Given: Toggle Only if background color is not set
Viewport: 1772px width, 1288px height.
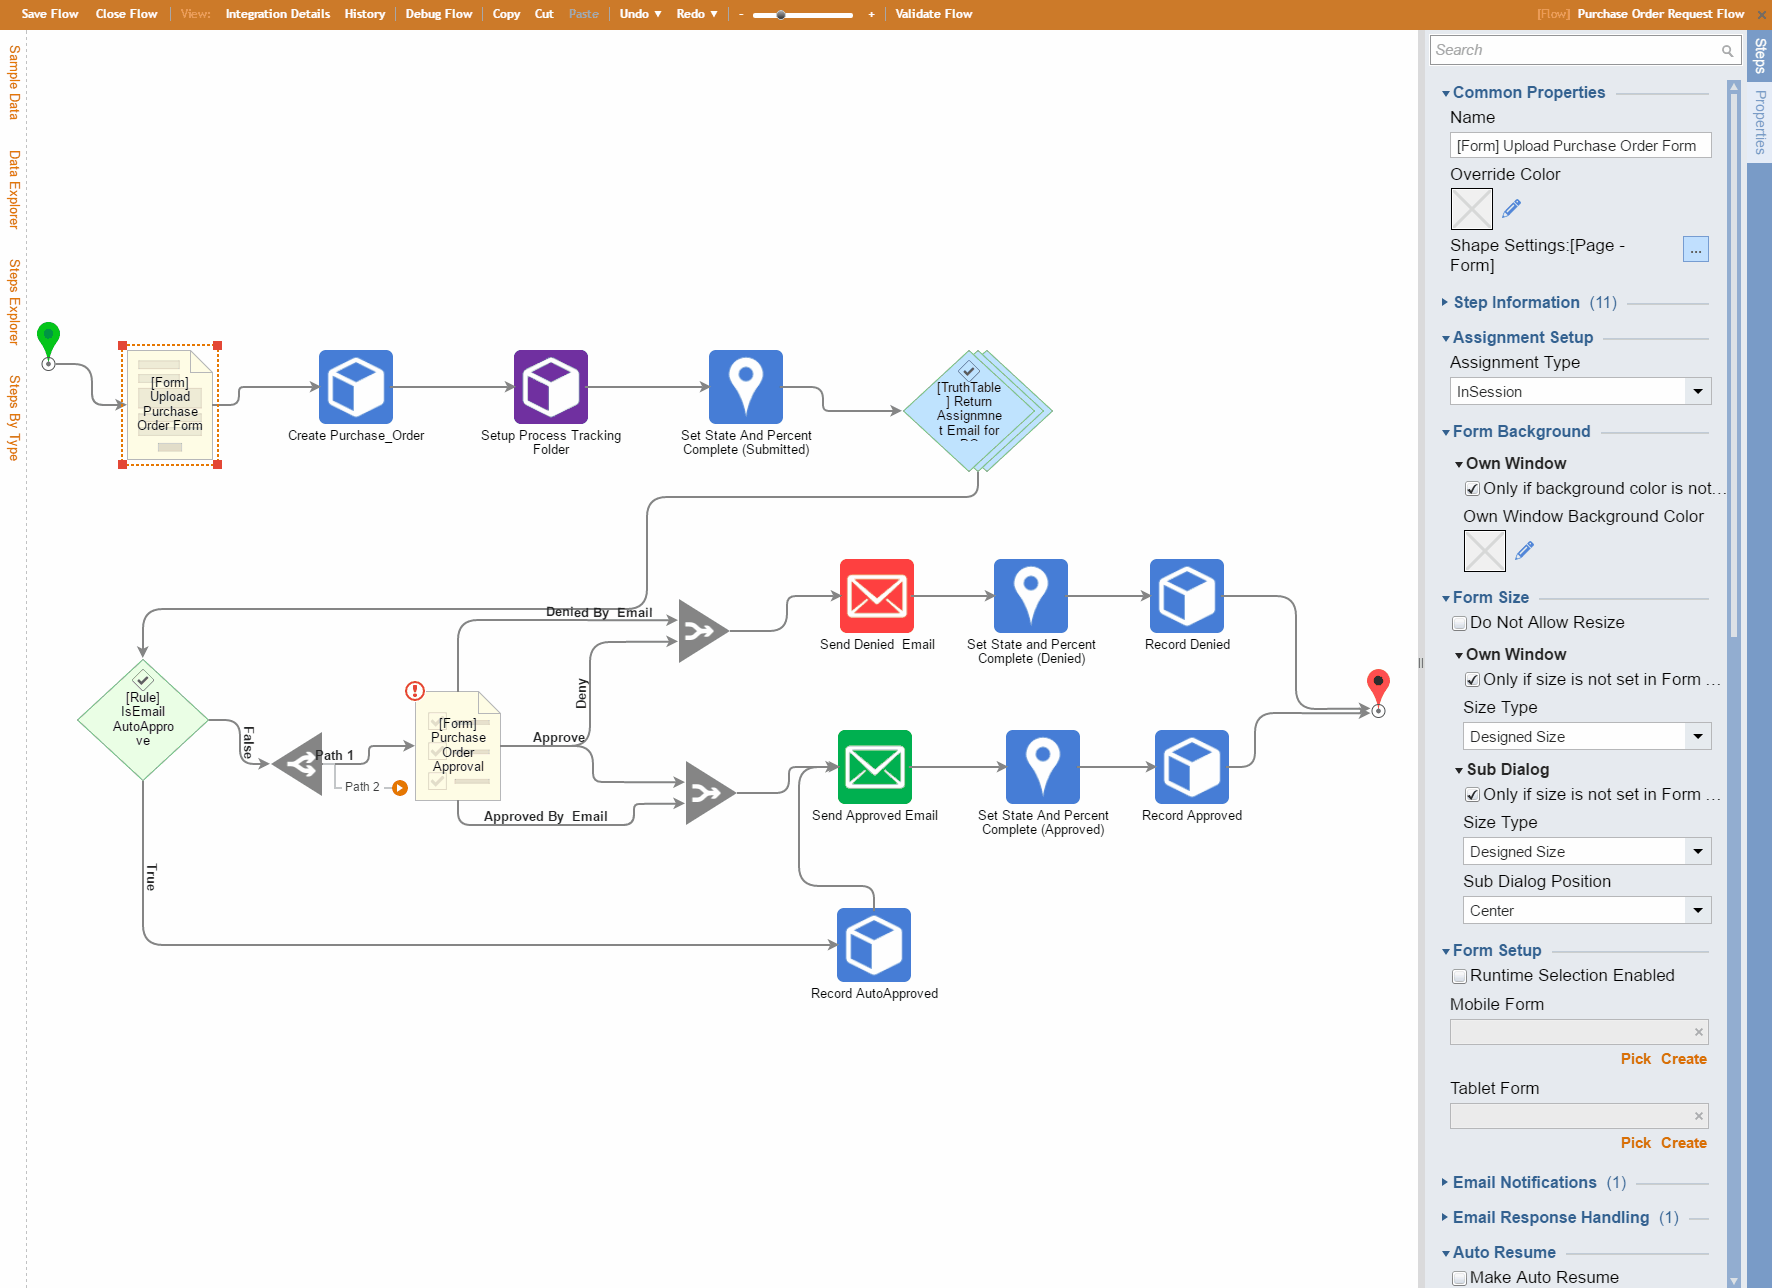Looking at the screenshot, I should pyautogui.click(x=1472, y=489).
